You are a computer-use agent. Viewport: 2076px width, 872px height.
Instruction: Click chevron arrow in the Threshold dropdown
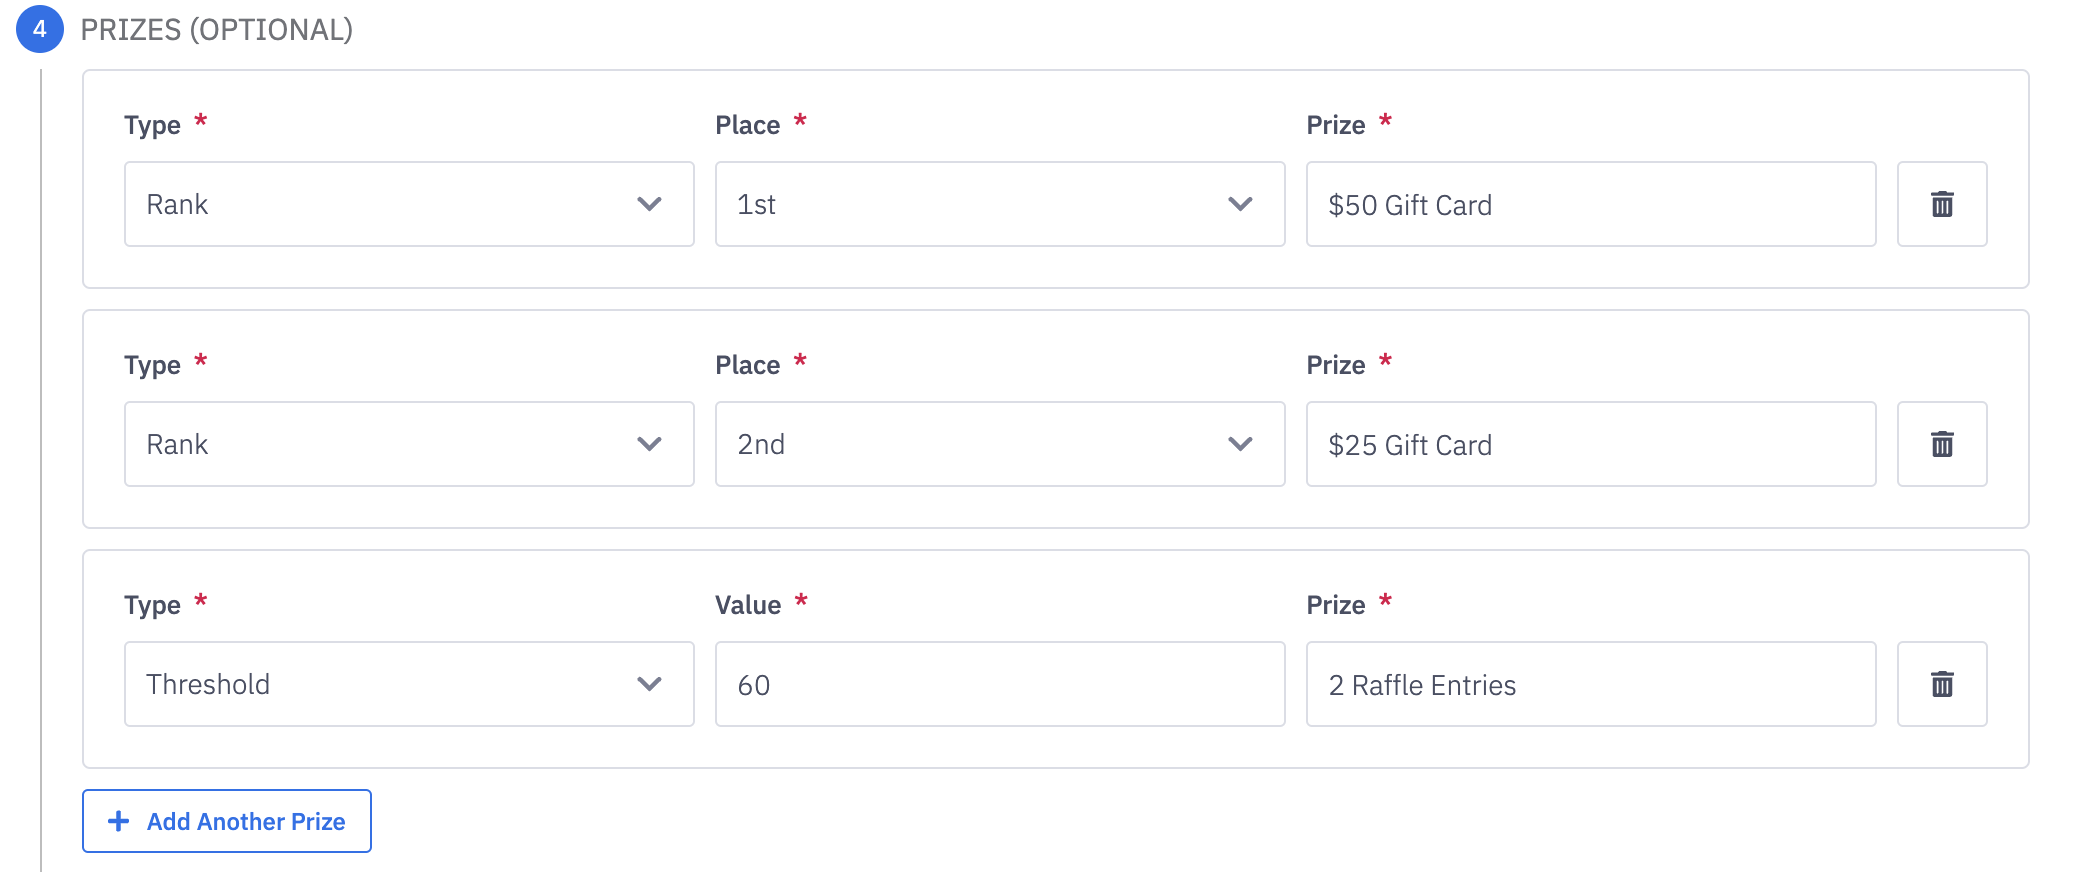[649, 684]
